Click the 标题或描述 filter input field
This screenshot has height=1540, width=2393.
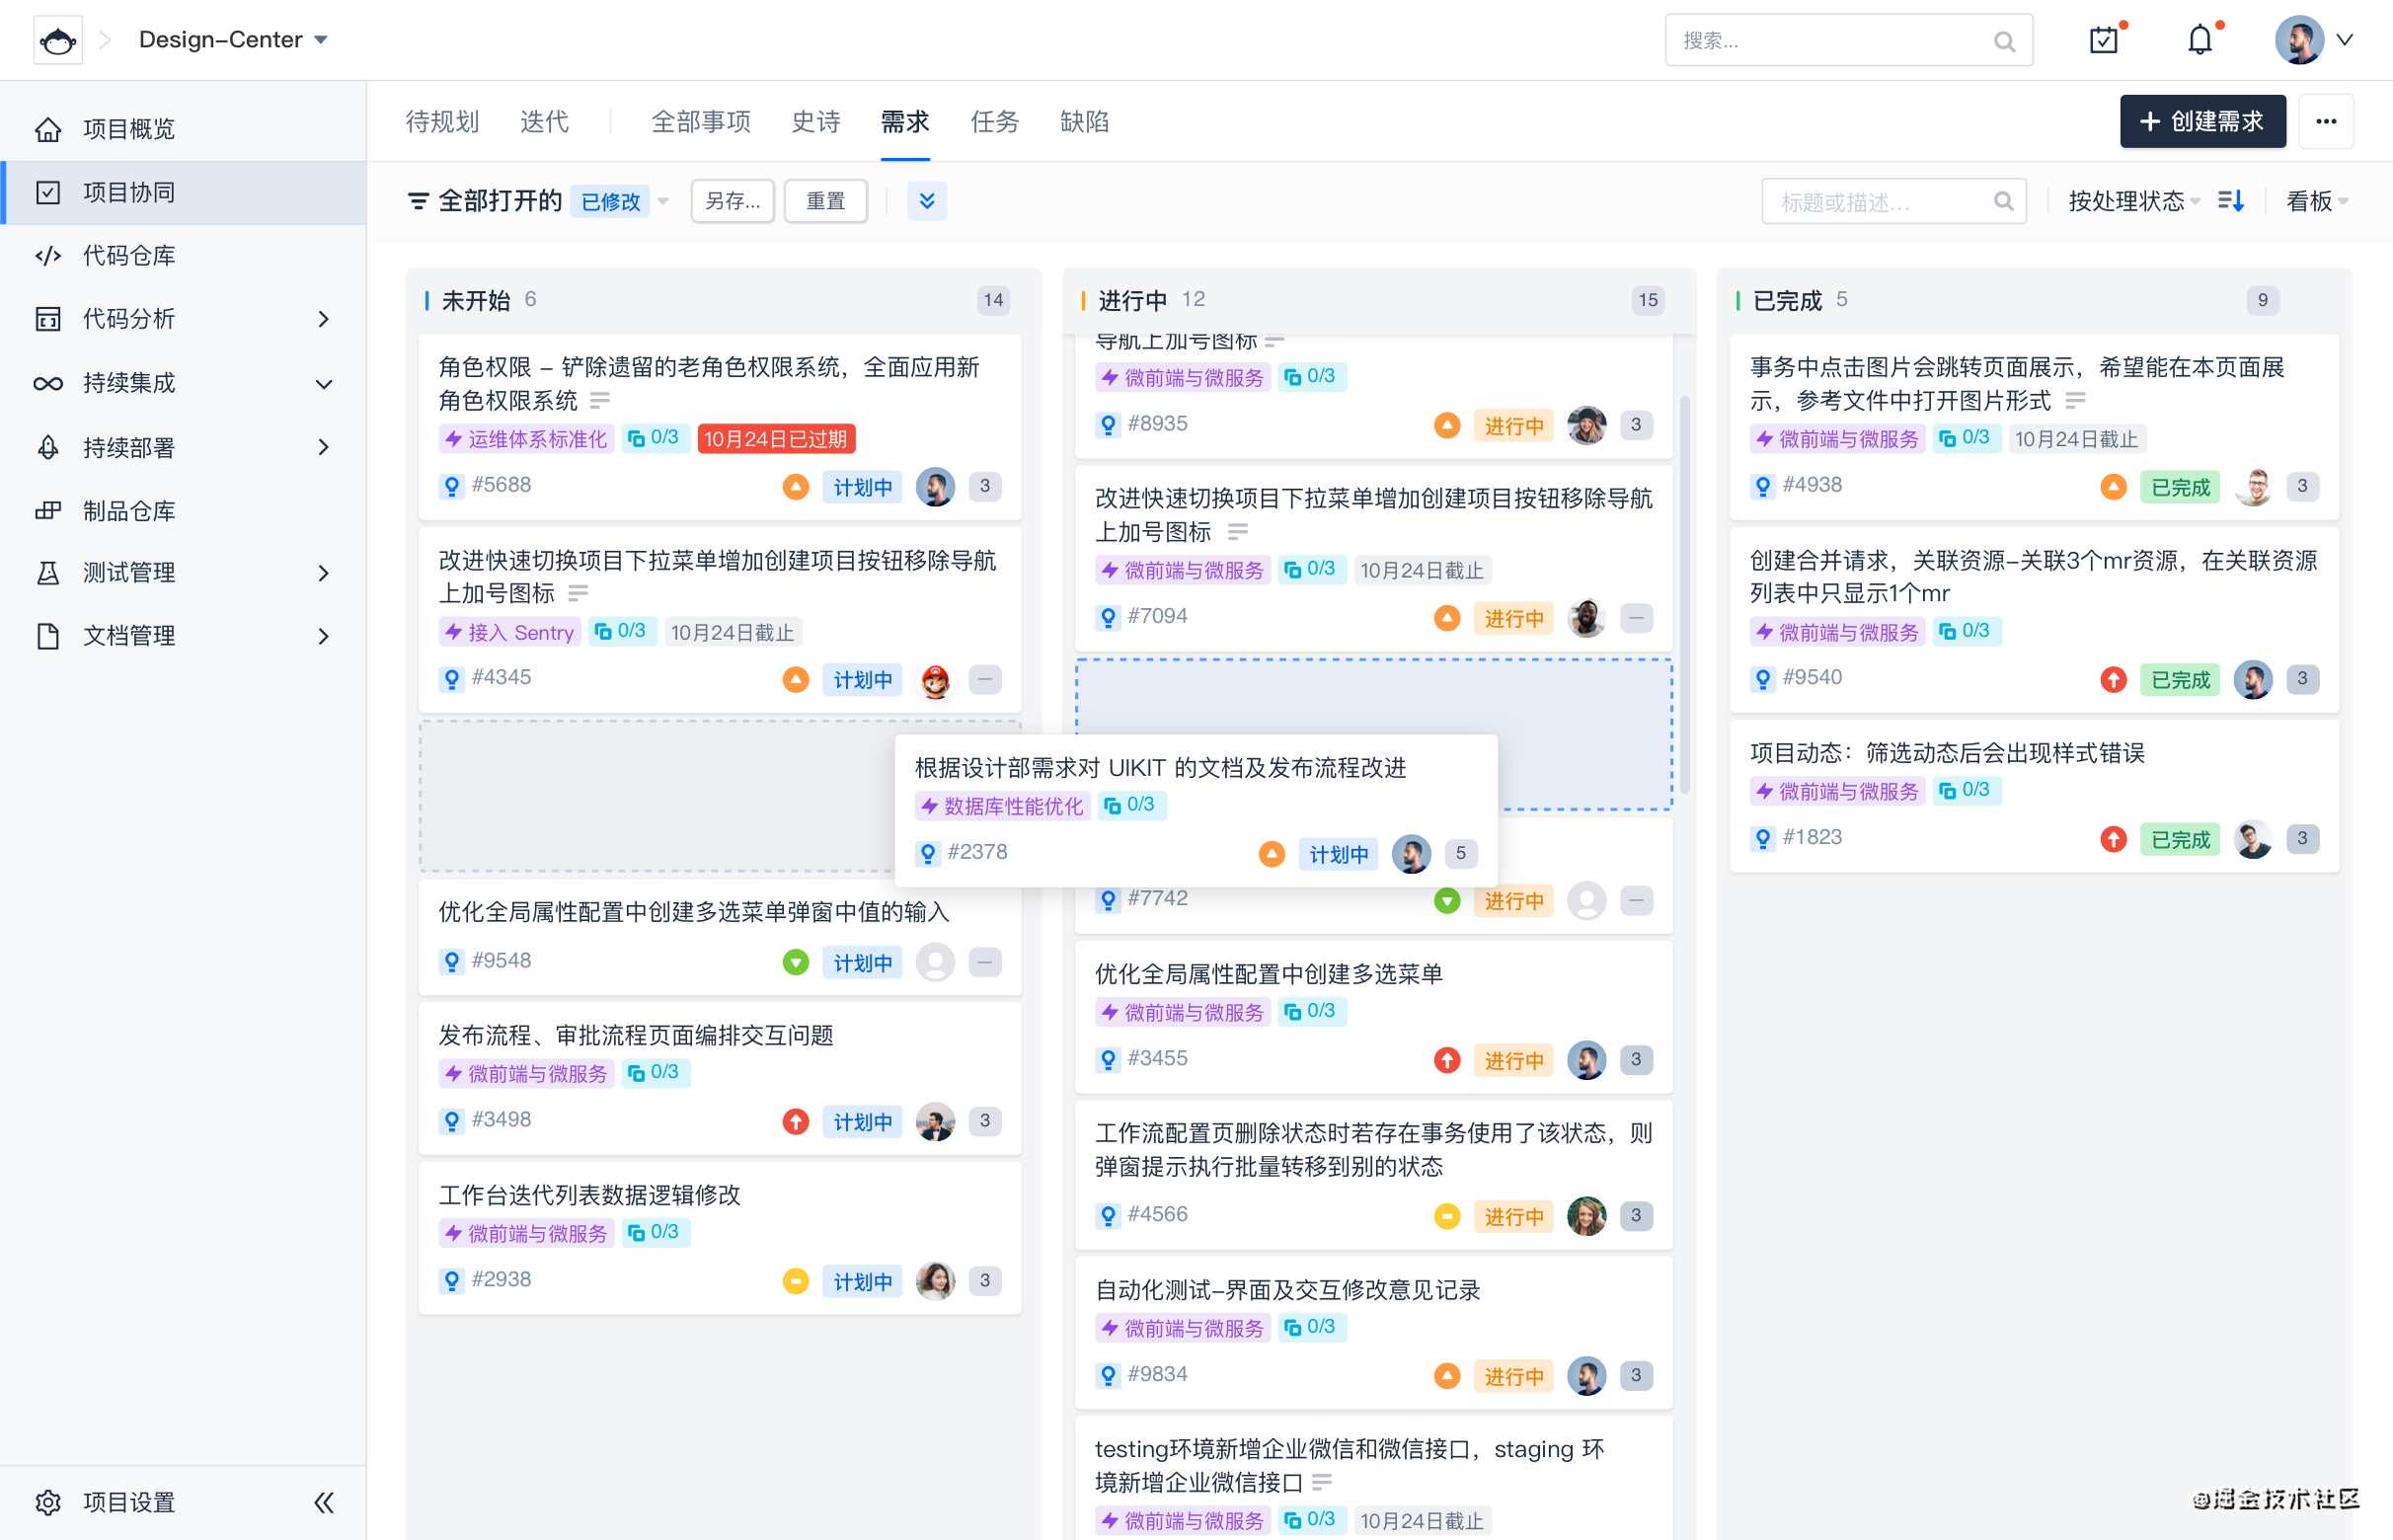pos(1880,202)
